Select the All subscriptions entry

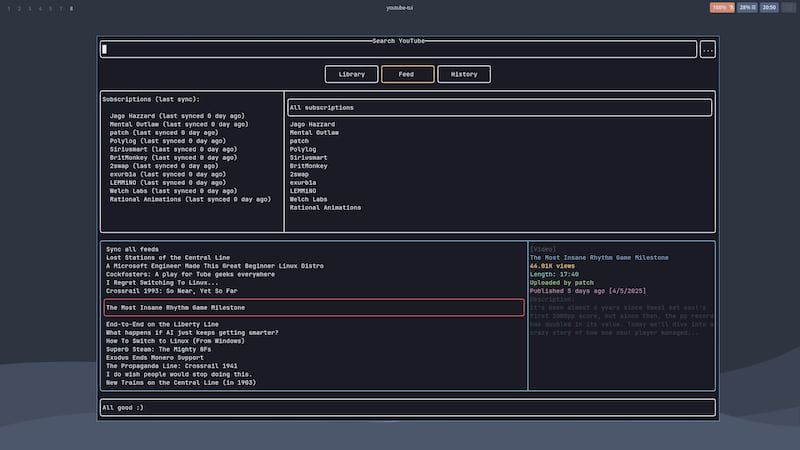pyautogui.click(x=499, y=108)
